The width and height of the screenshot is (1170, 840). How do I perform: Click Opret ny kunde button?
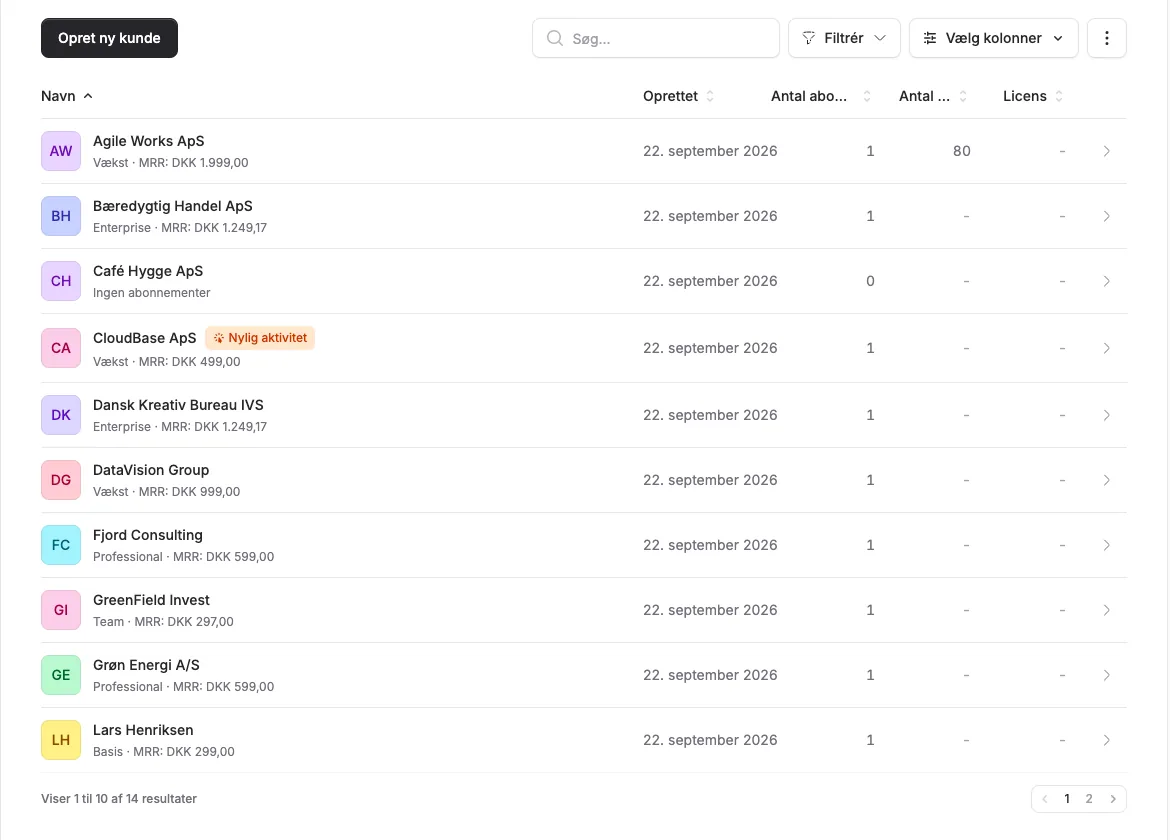coord(109,38)
